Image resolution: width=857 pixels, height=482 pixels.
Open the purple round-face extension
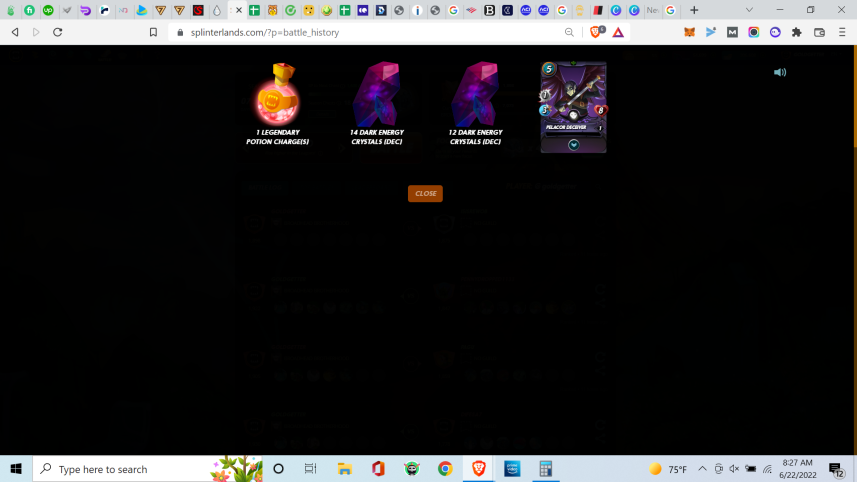[775, 32]
